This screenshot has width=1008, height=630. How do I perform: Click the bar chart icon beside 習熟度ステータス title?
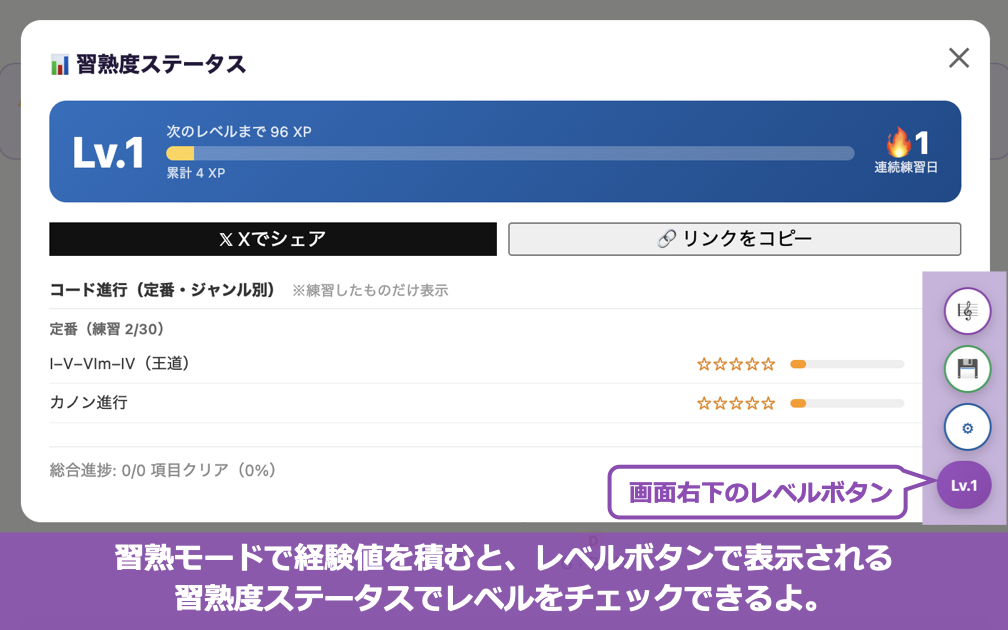(60, 64)
